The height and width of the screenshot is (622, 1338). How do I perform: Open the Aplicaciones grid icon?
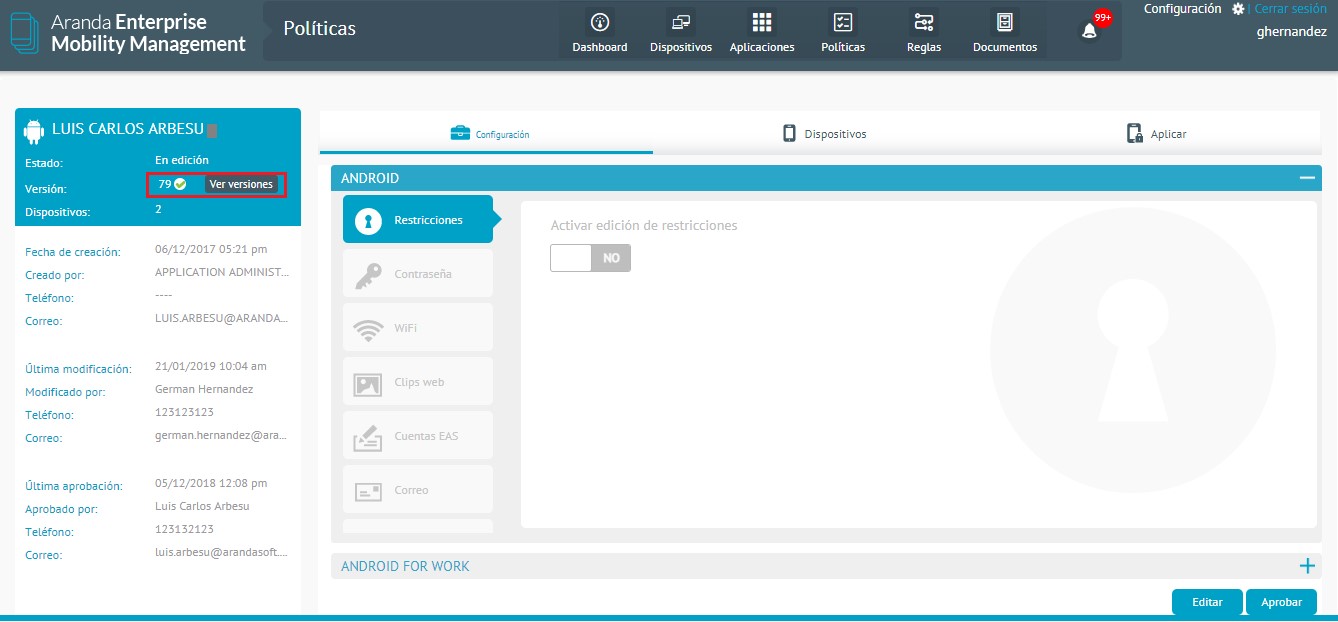[762, 23]
